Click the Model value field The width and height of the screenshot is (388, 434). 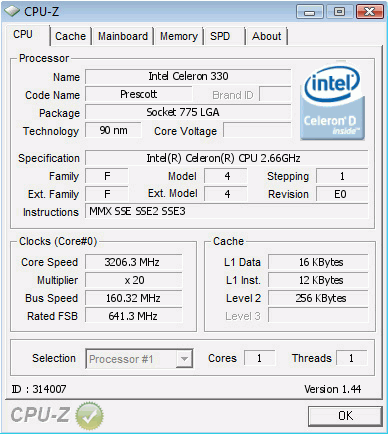tap(226, 176)
